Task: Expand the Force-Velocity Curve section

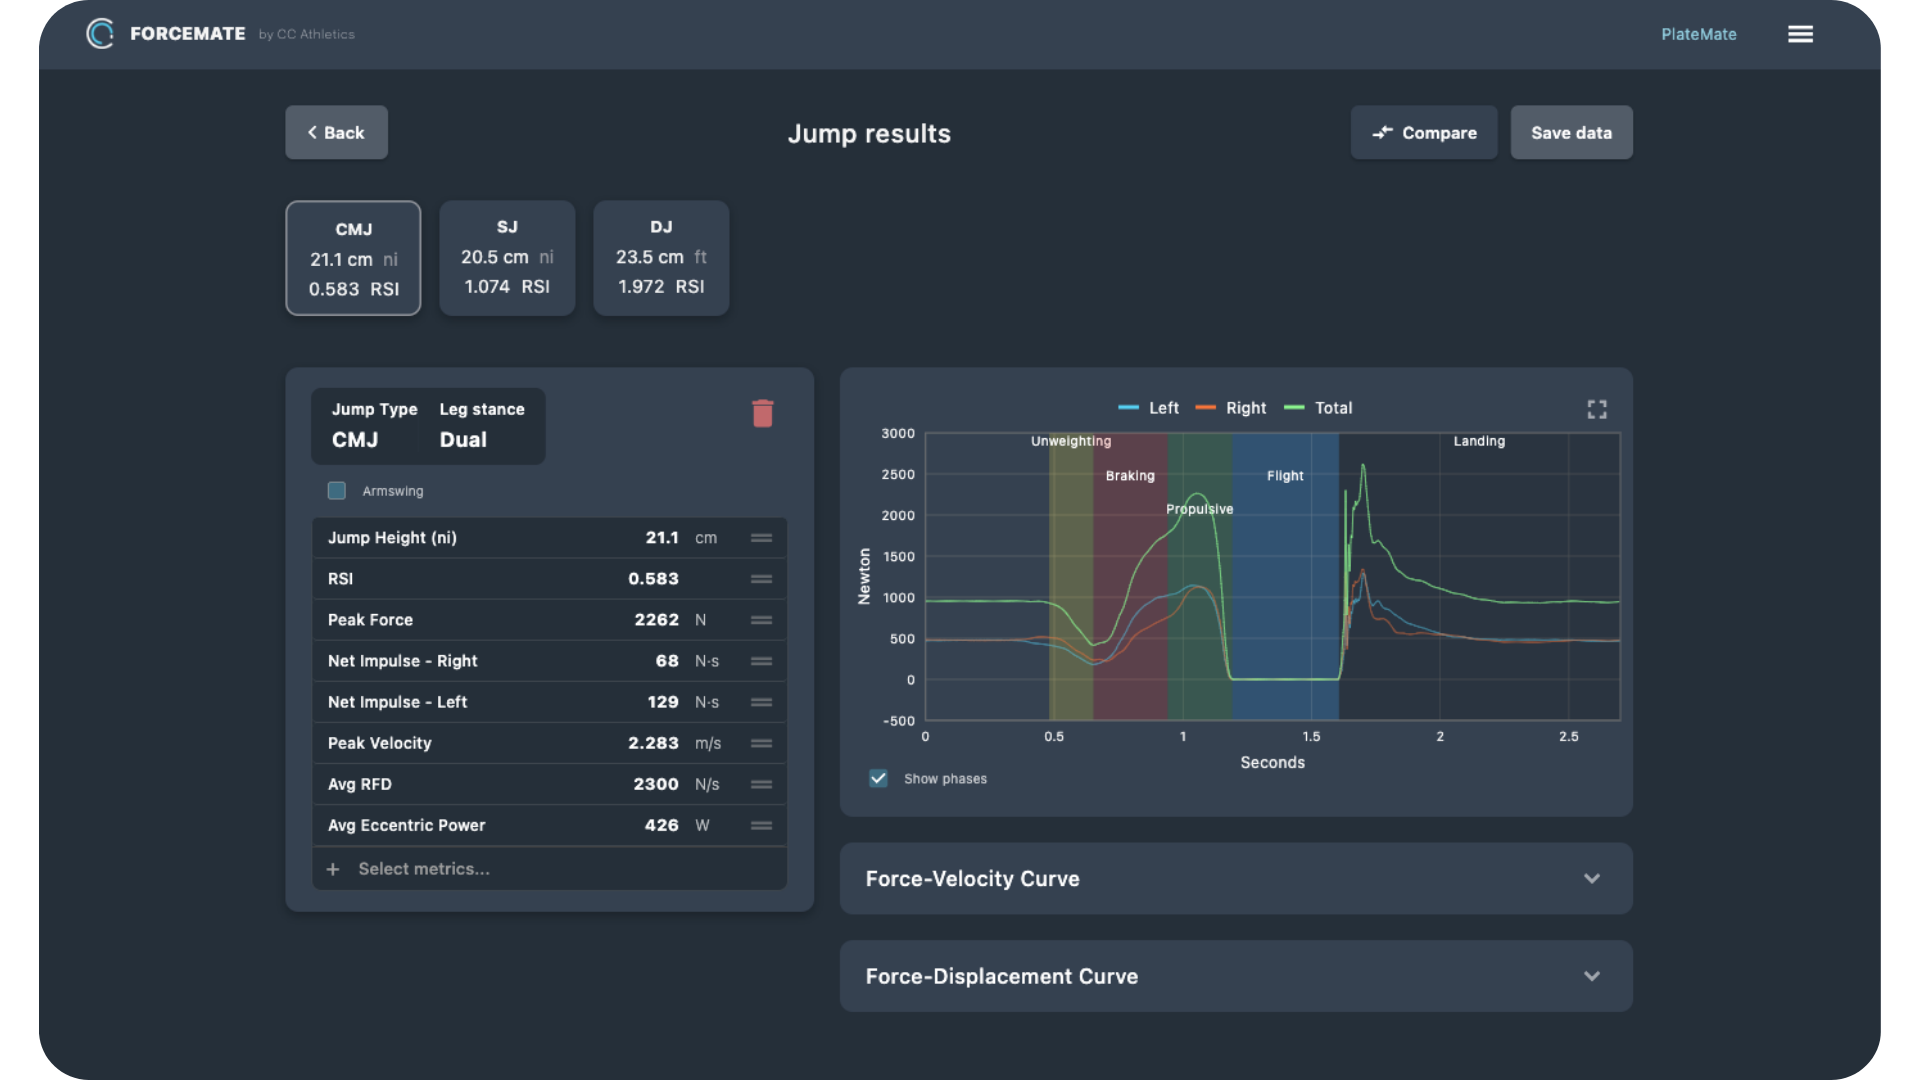Action: coord(1591,879)
